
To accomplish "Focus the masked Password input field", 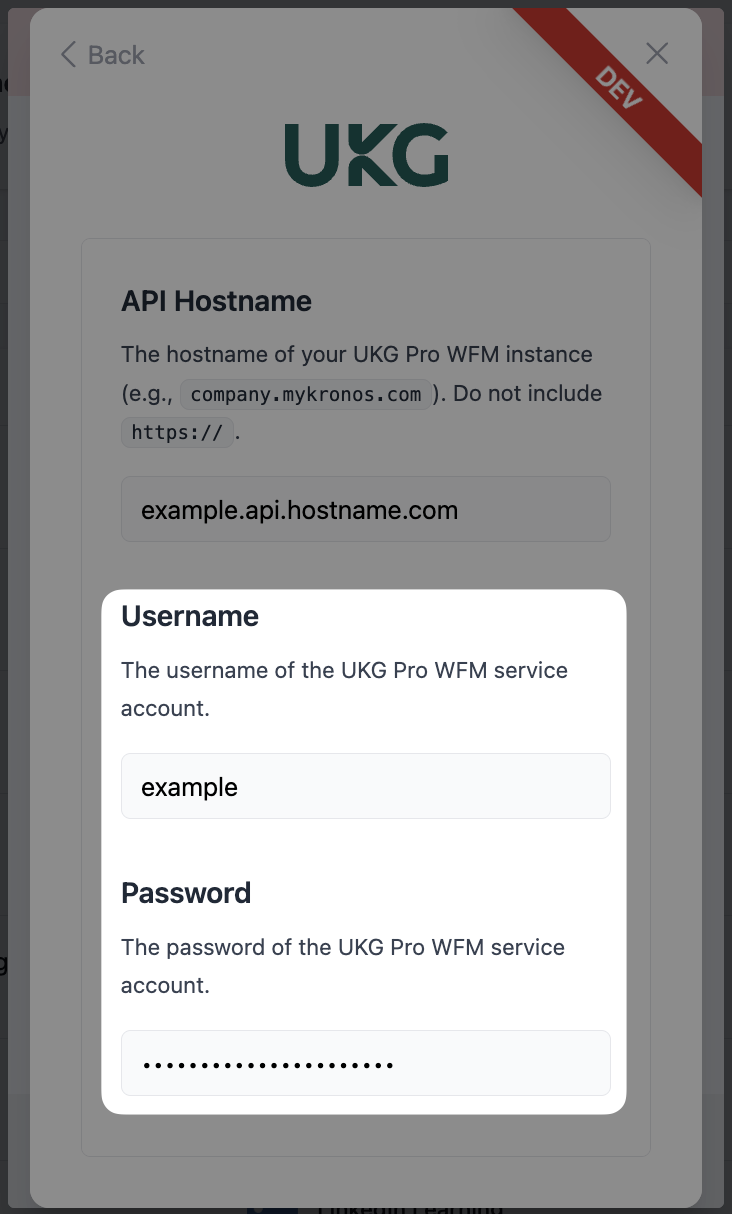I will pyautogui.click(x=365, y=1063).
